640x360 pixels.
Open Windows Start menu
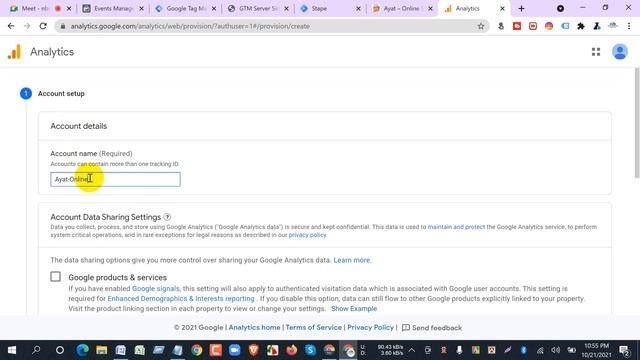(12, 350)
